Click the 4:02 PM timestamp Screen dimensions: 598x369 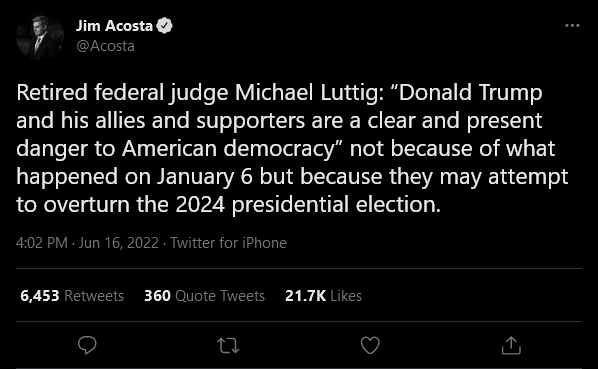pos(42,243)
